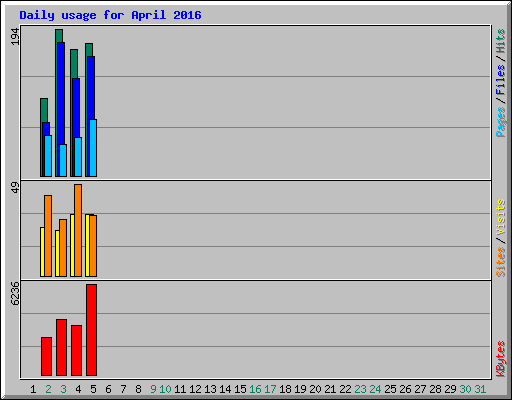Click the orange sites bar for day 4

(x=78, y=231)
